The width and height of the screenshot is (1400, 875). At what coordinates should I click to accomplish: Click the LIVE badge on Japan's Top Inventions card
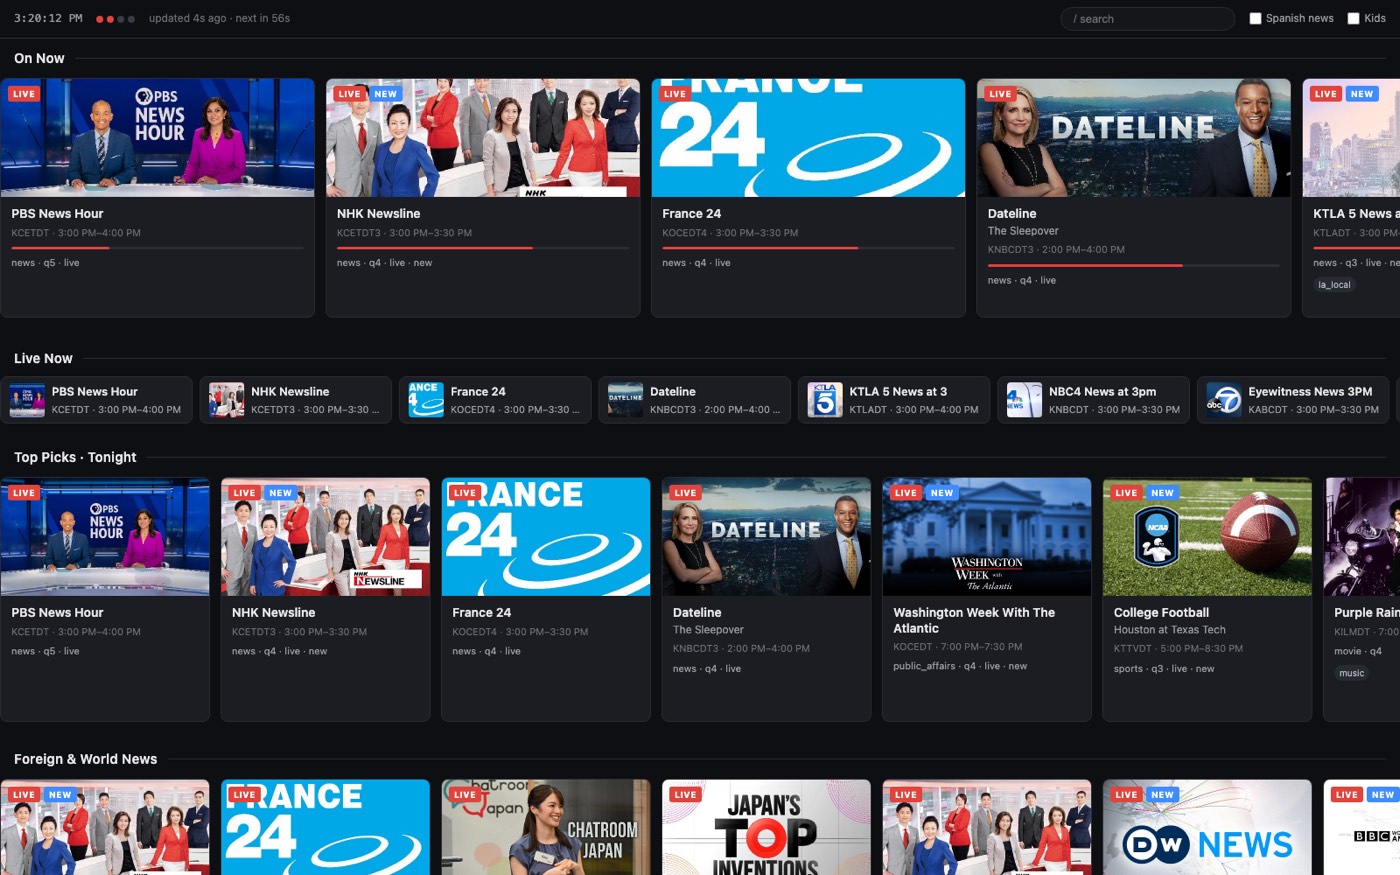click(x=685, y=795)
